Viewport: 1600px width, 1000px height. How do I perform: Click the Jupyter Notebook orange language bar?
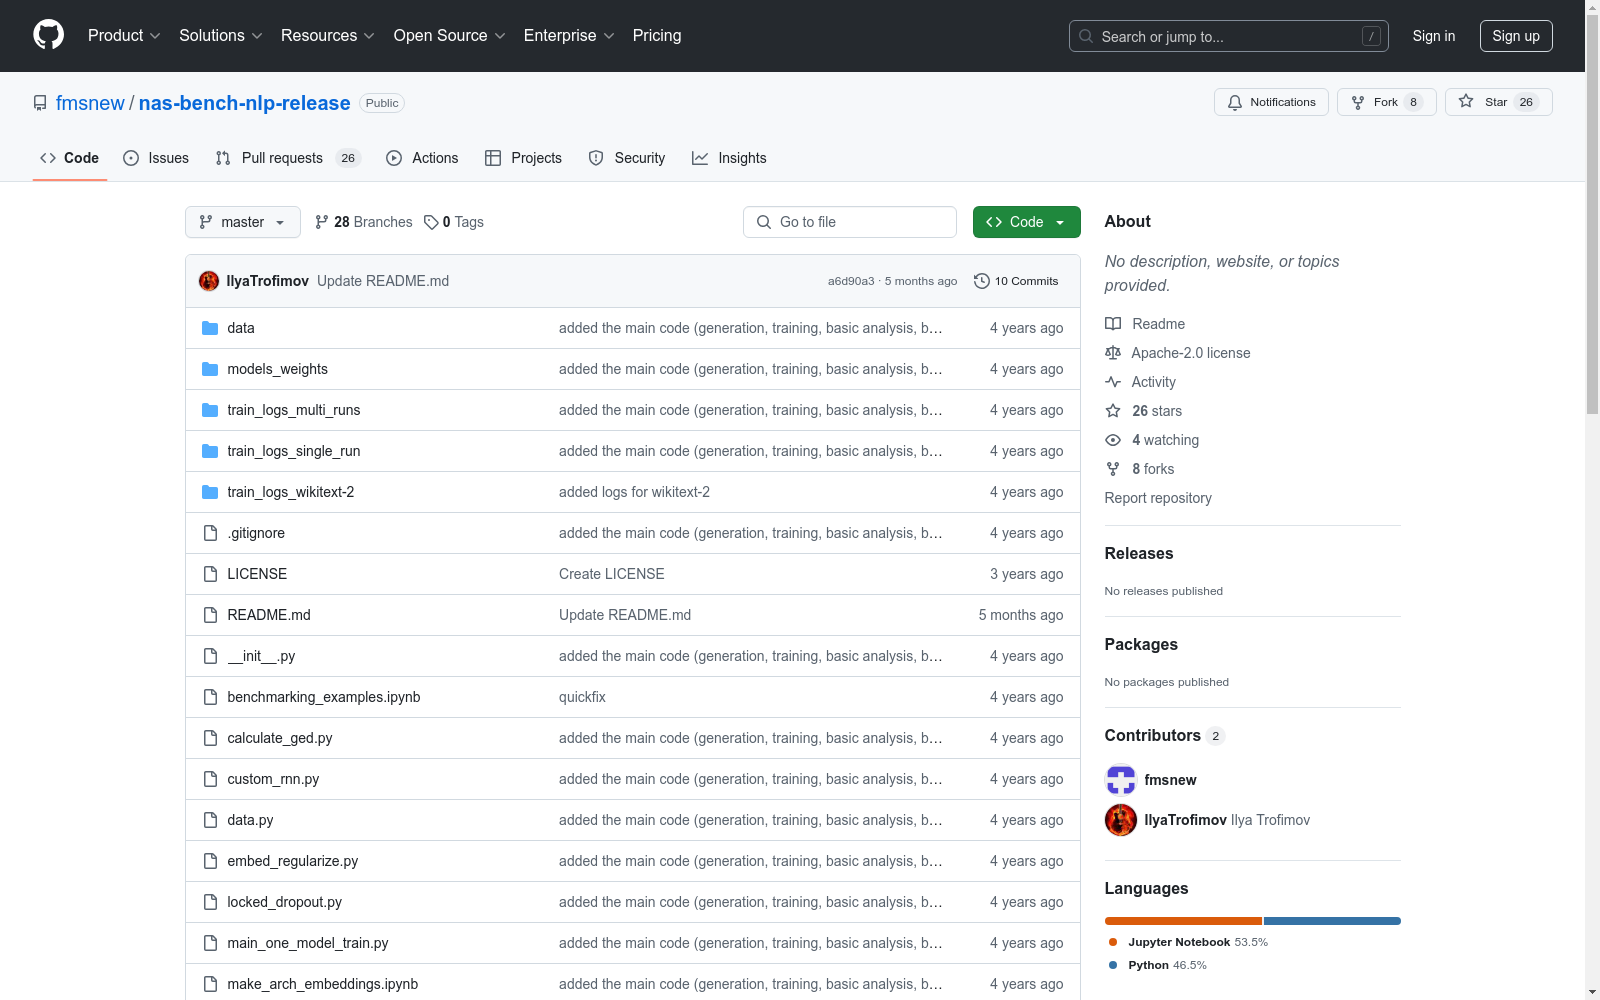coord(1183,921)
